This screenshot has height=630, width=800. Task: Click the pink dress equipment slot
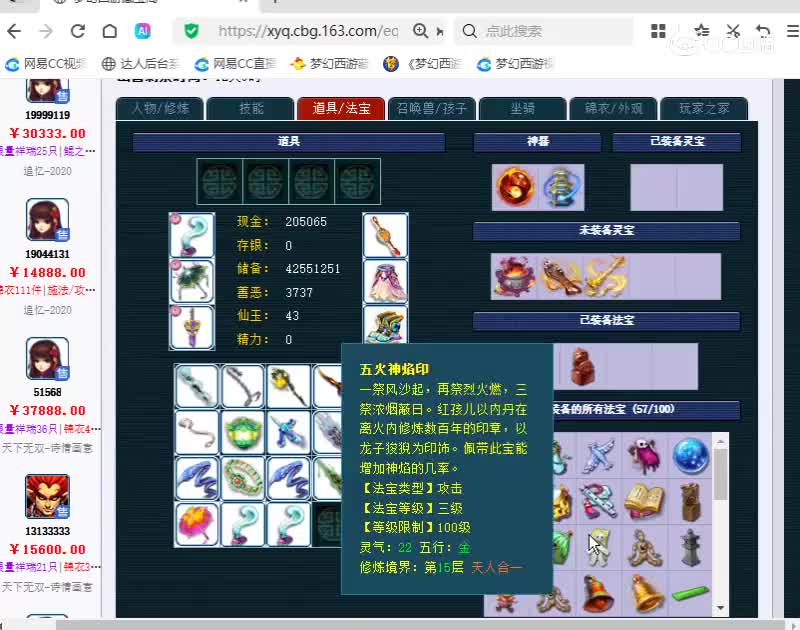[x=386, y=282]
